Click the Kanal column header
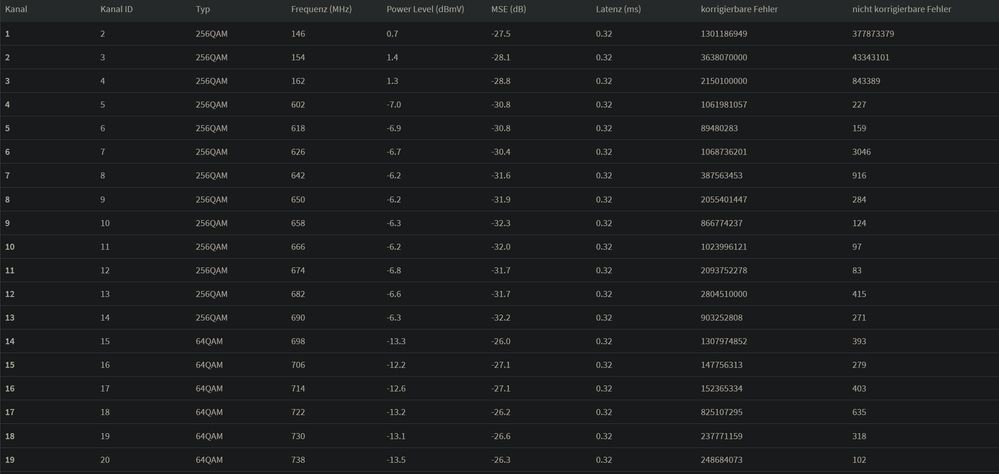This screenshot has width=999, height=474. pos(16,9)
